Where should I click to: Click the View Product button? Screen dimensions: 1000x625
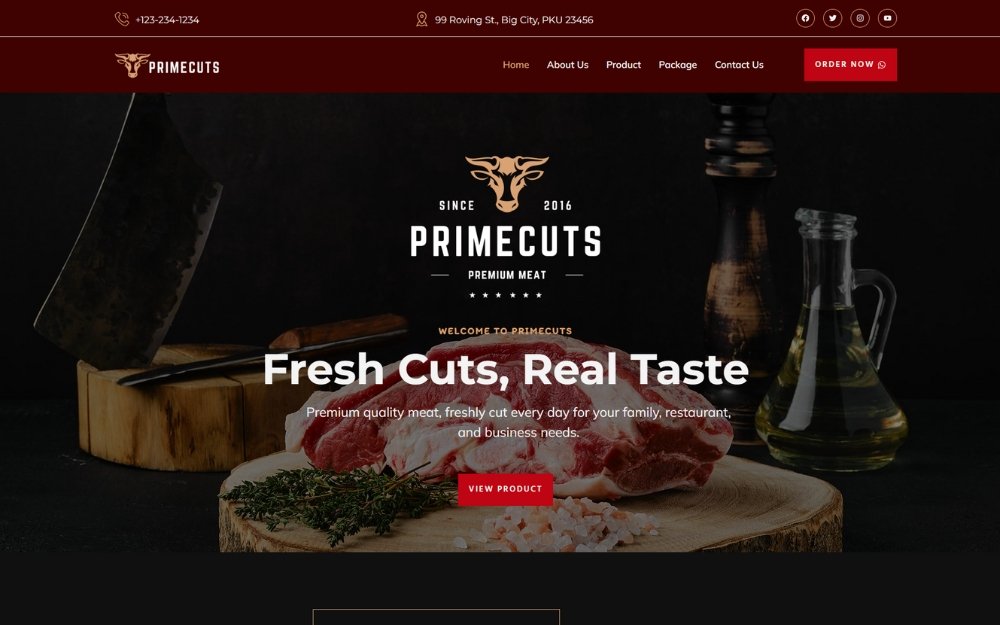505,489
